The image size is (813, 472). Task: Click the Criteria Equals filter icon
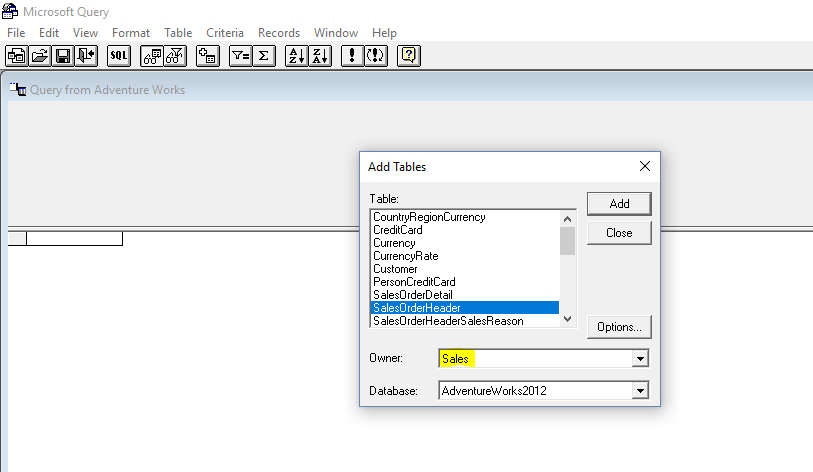tap(241, 56)
